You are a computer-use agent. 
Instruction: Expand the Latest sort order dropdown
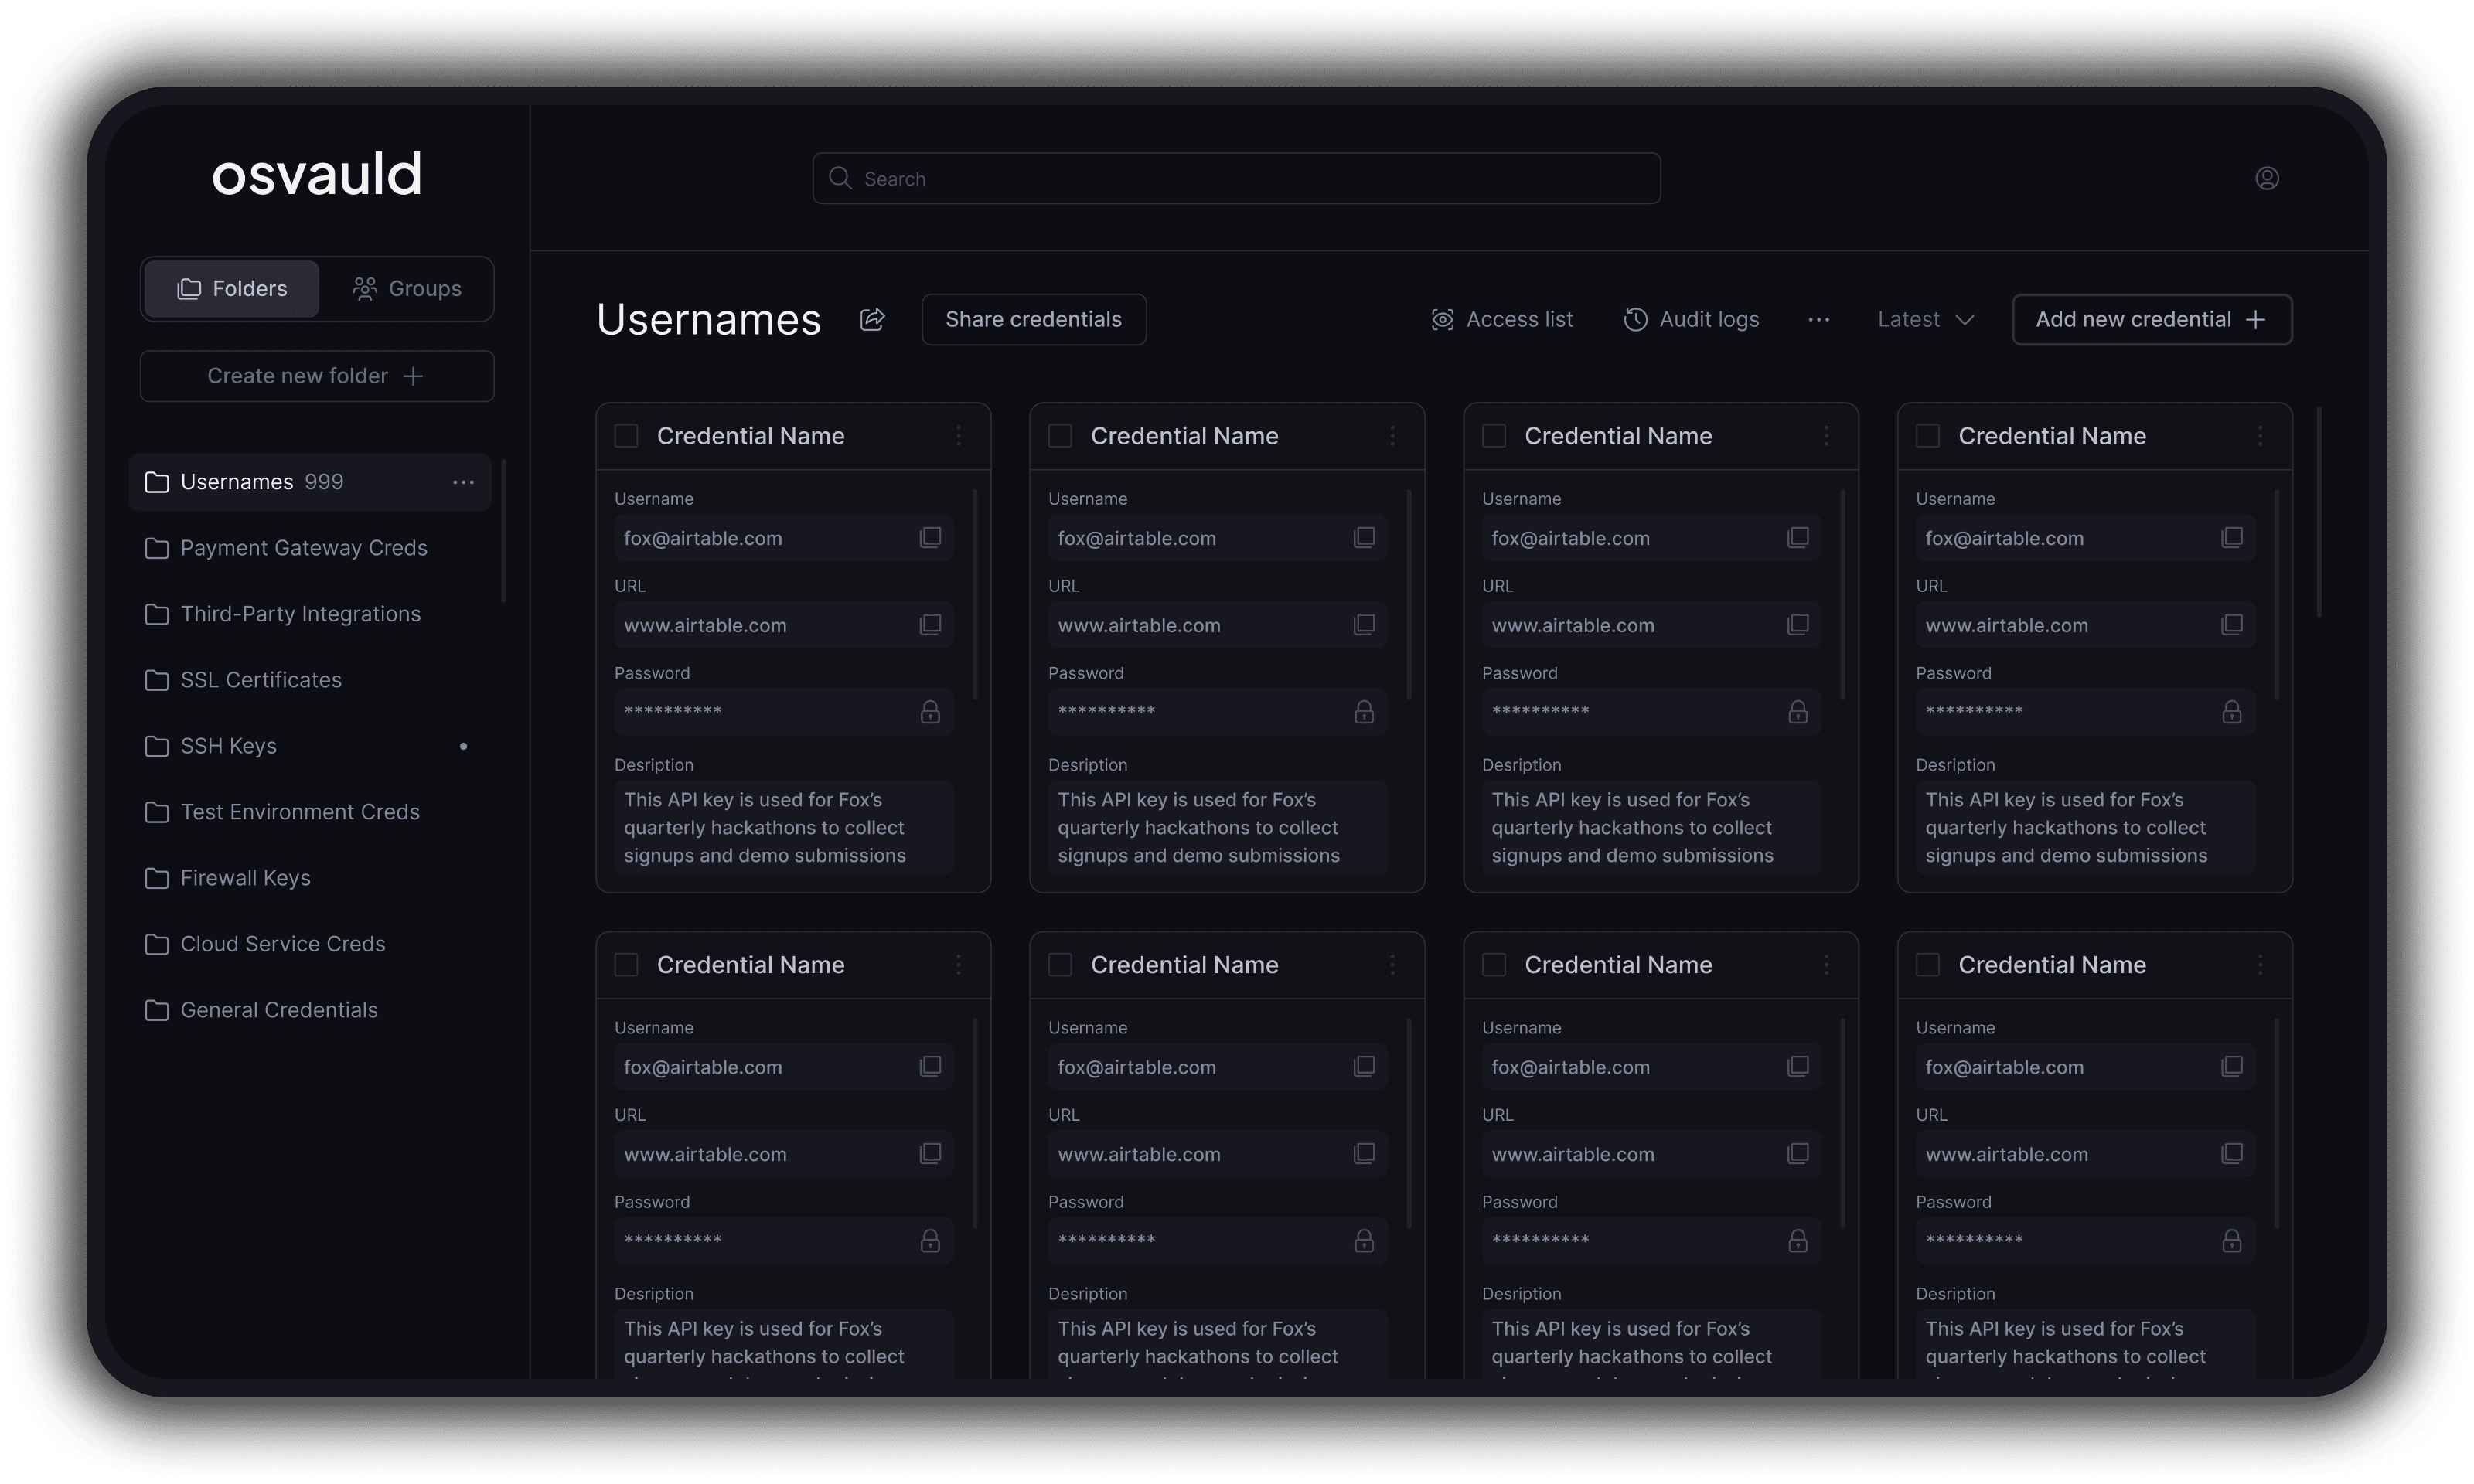[x=1926, y=318]
